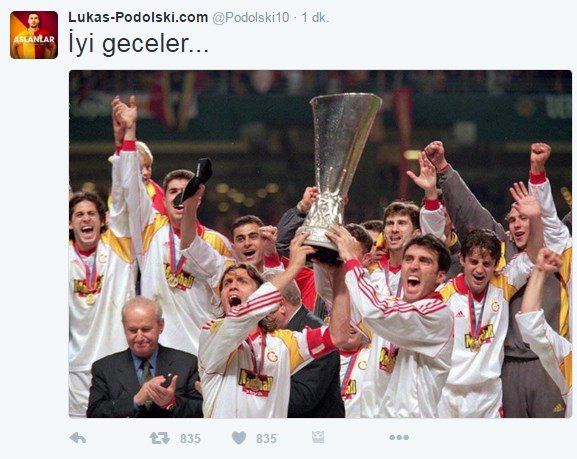Like the tweet with the heart icon
Screen dimensions: 577x459
coord(239,438)
